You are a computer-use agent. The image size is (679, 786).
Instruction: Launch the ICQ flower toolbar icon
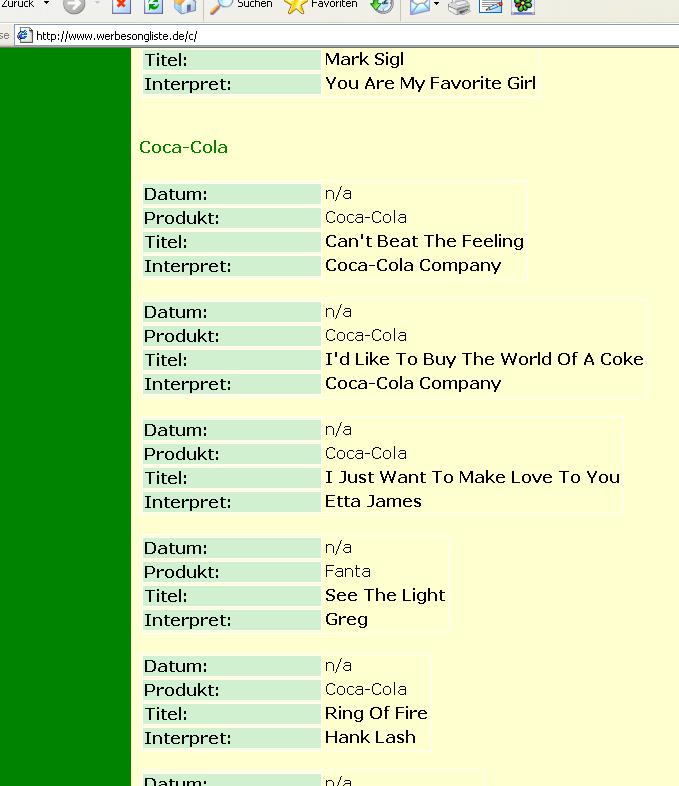(x=523, y=6)
